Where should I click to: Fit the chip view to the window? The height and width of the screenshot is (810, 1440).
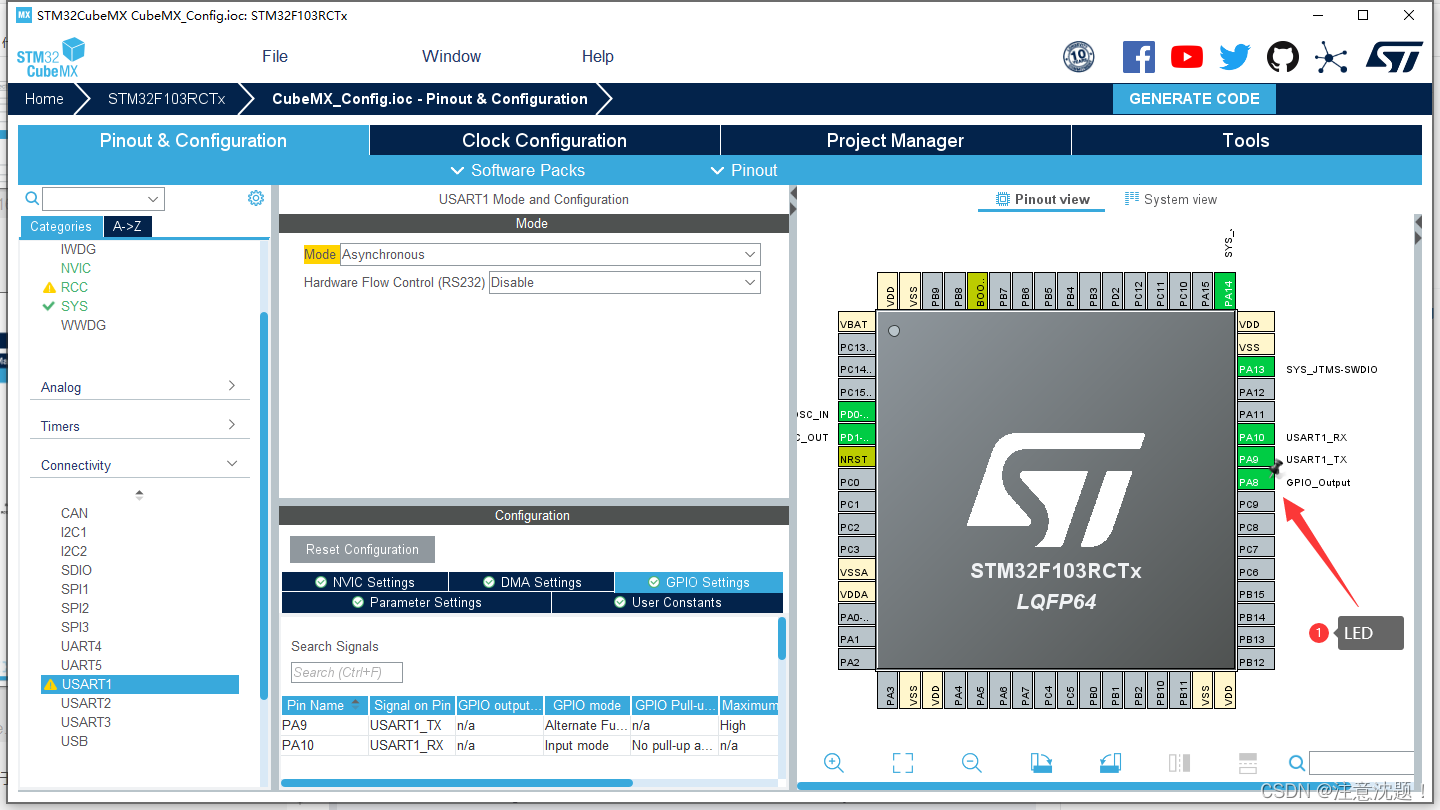903,763
